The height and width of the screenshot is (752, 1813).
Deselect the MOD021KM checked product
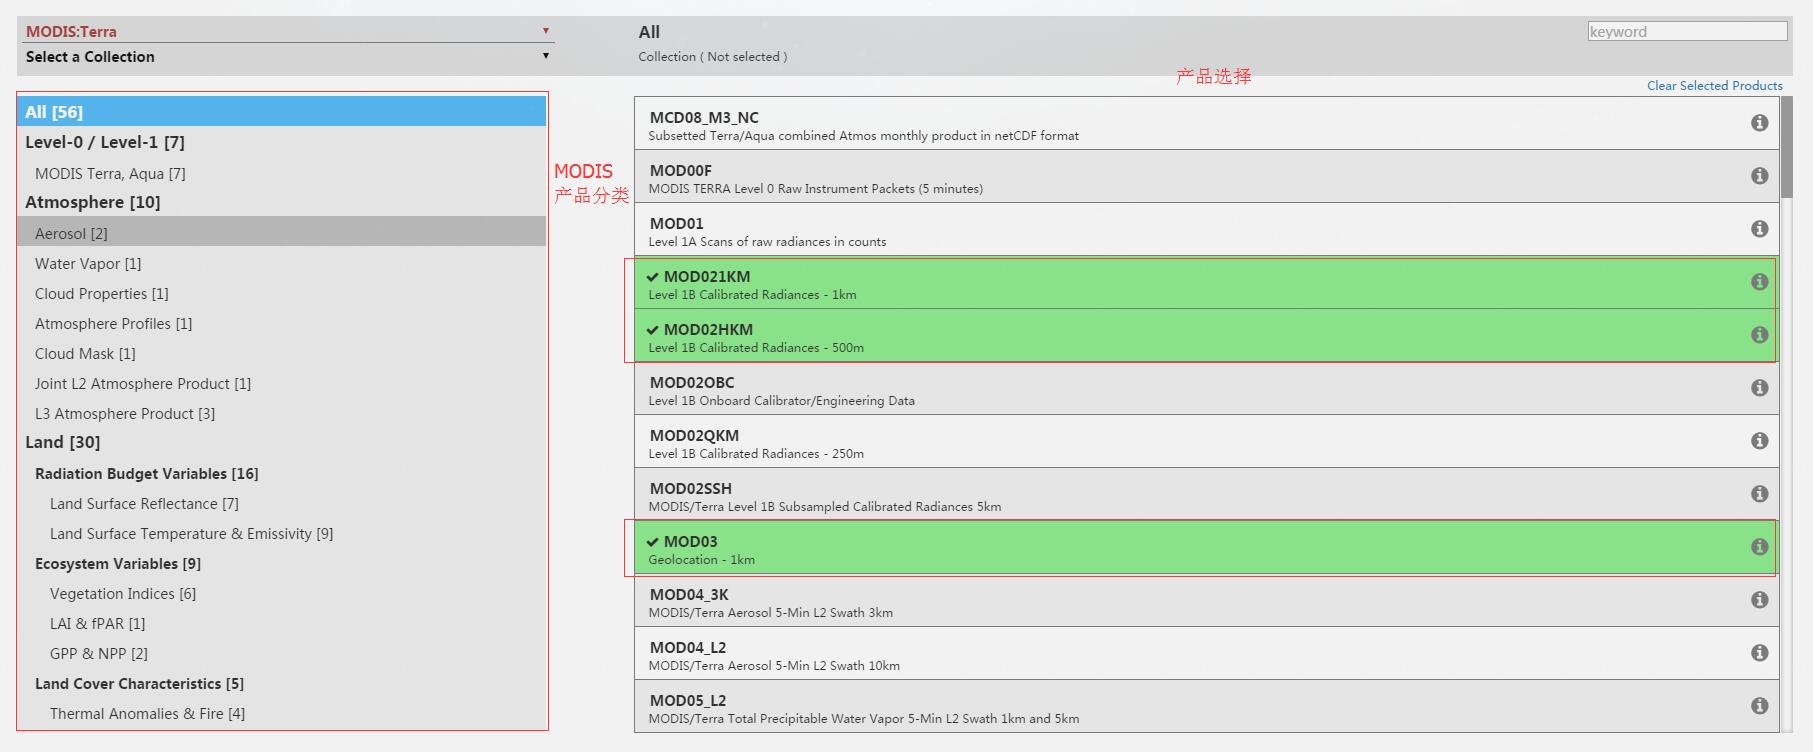tap(1206, 283)
